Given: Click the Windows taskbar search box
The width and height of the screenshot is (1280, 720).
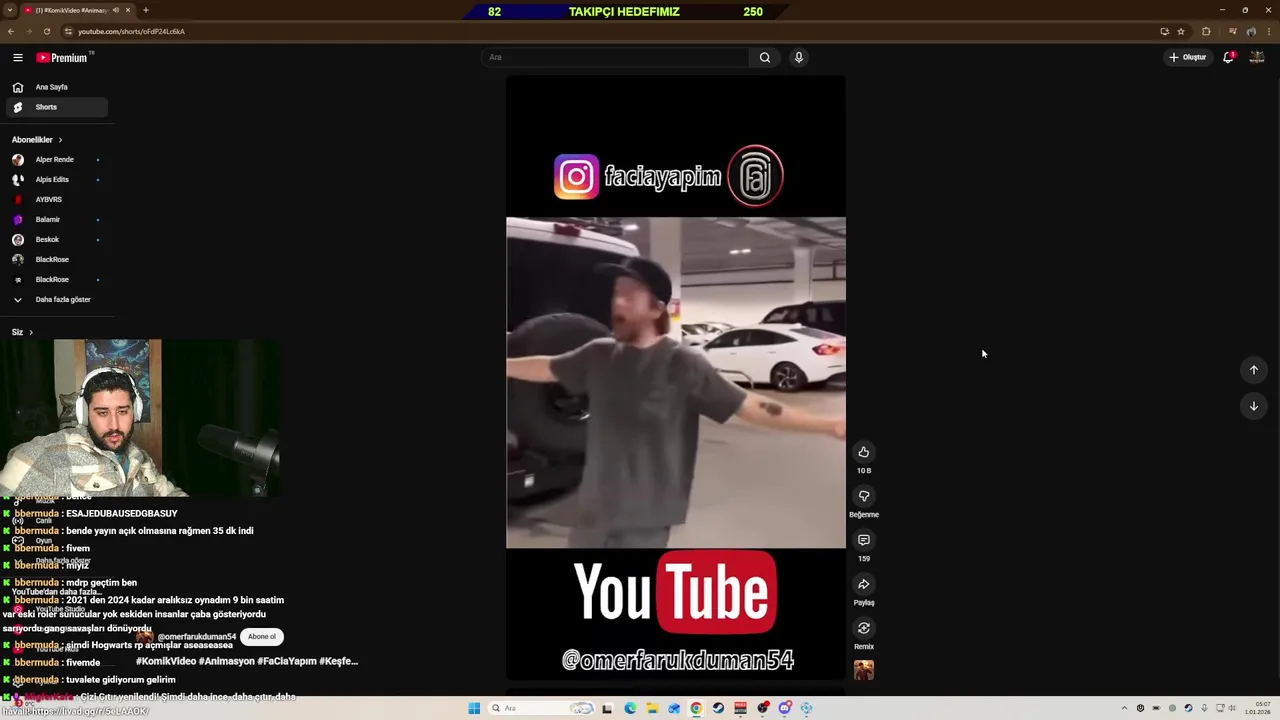Looking at the screenshot, I should 542,708.
